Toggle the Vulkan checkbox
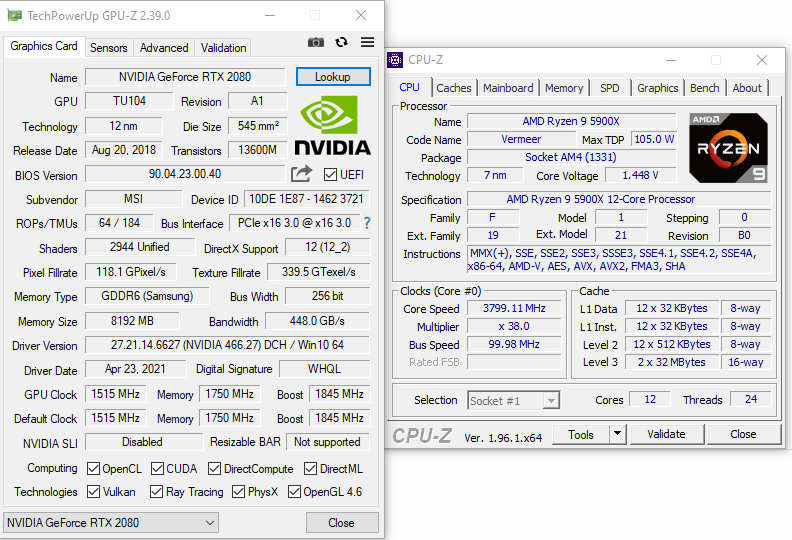The height and width of the screenshot is (540, 792). [x=93, y=492]
